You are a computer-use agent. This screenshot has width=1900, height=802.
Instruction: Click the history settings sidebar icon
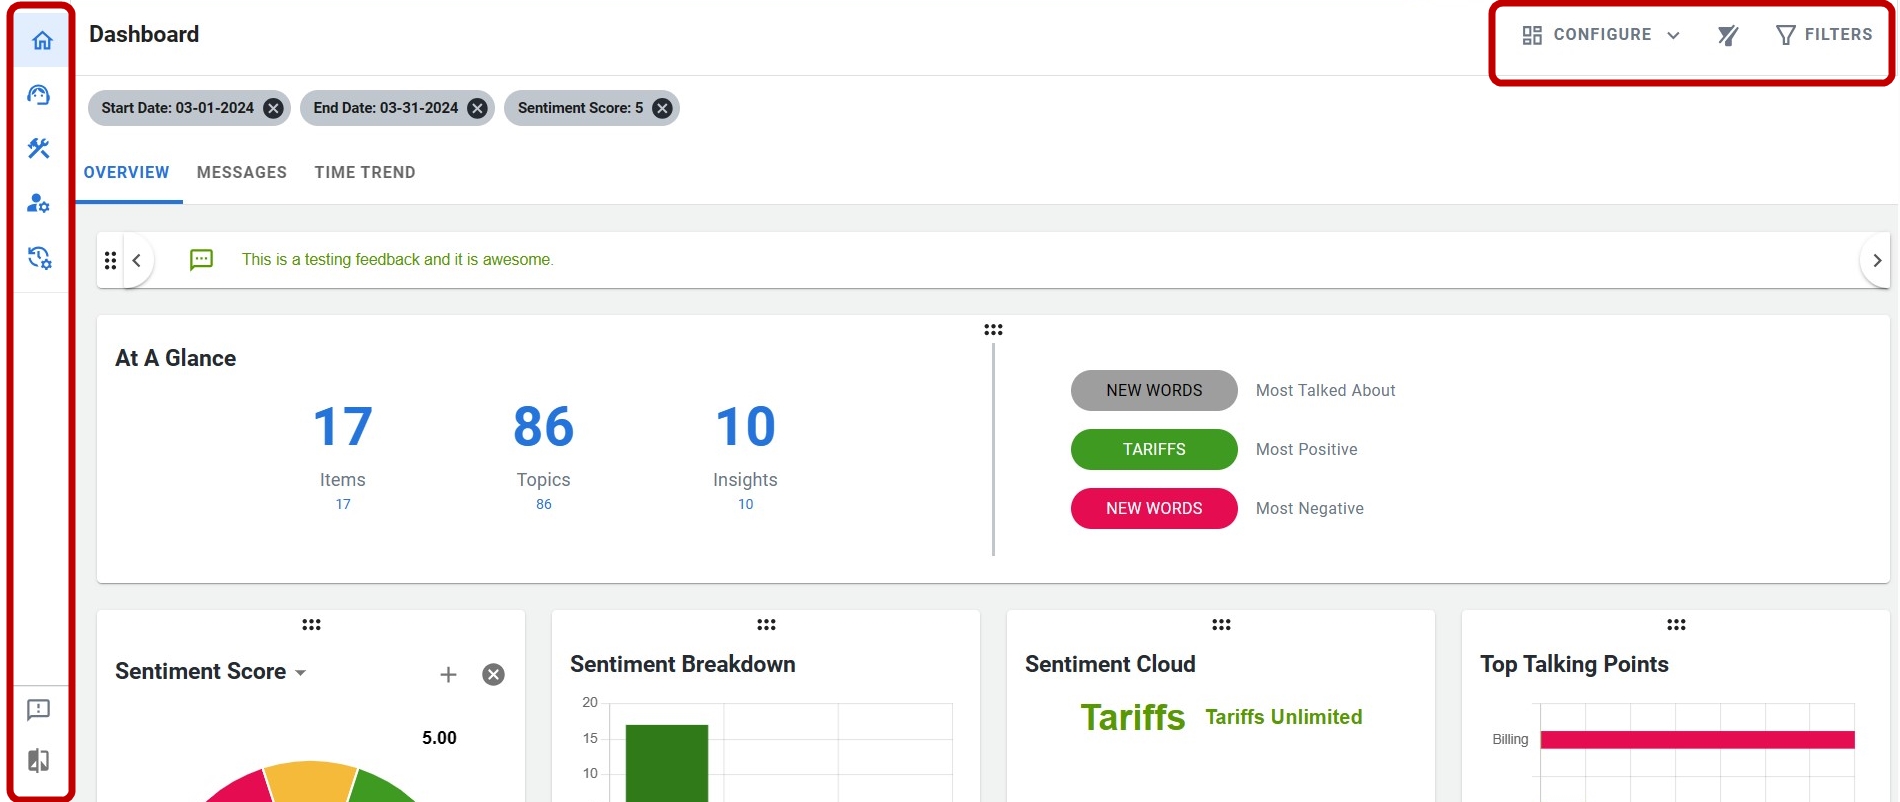39,258
